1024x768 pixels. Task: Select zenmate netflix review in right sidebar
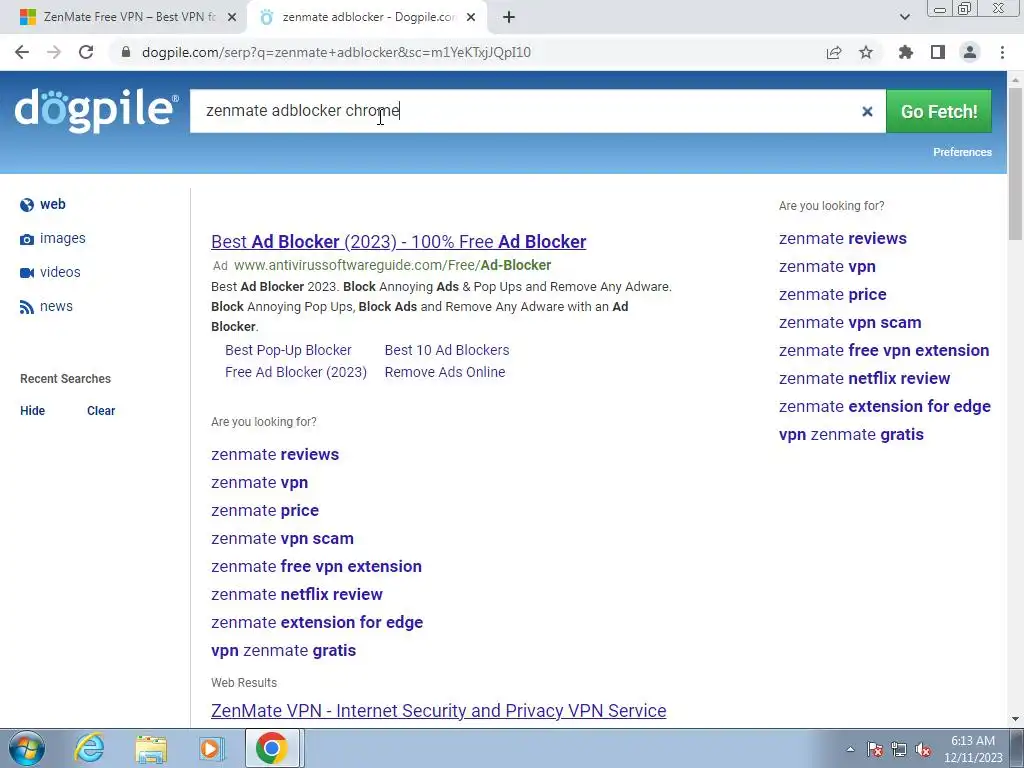click(865, 379)
